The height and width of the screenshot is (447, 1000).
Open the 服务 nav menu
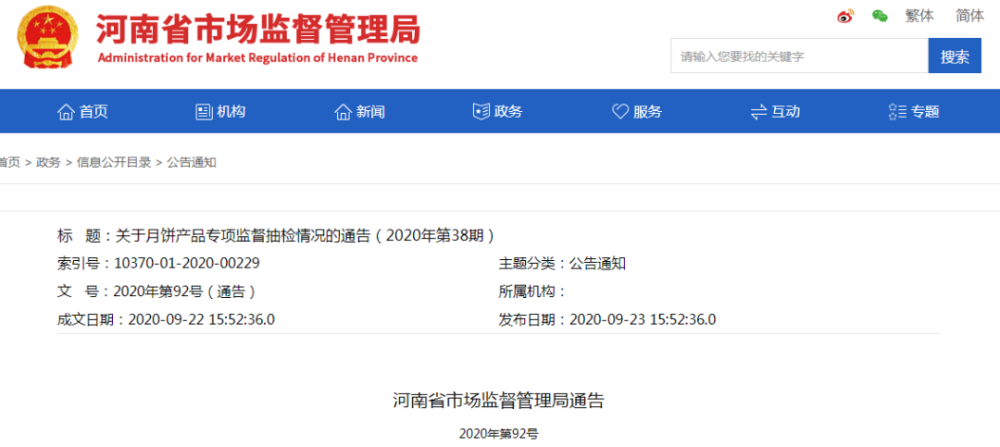647,112
